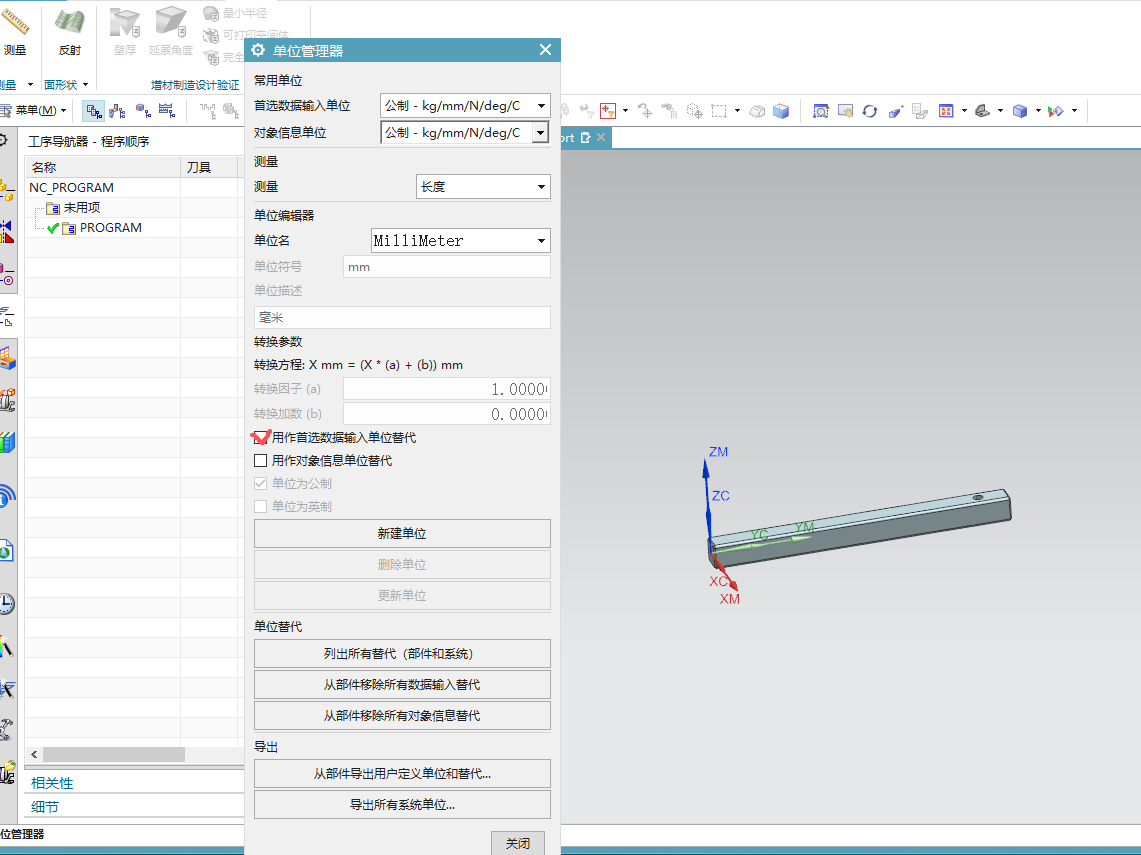This screenshot has height=855, width=1141.
Task: Click the 转换因子 (a) value field
Action: 447,389
